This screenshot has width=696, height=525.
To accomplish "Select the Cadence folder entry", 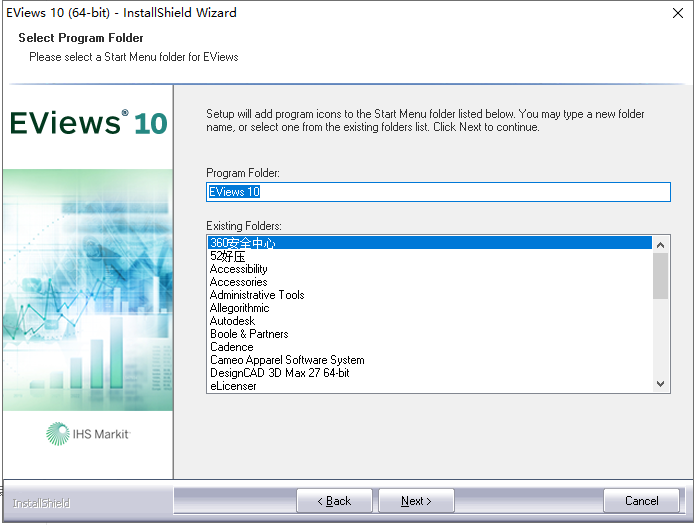I will (232, 347).
